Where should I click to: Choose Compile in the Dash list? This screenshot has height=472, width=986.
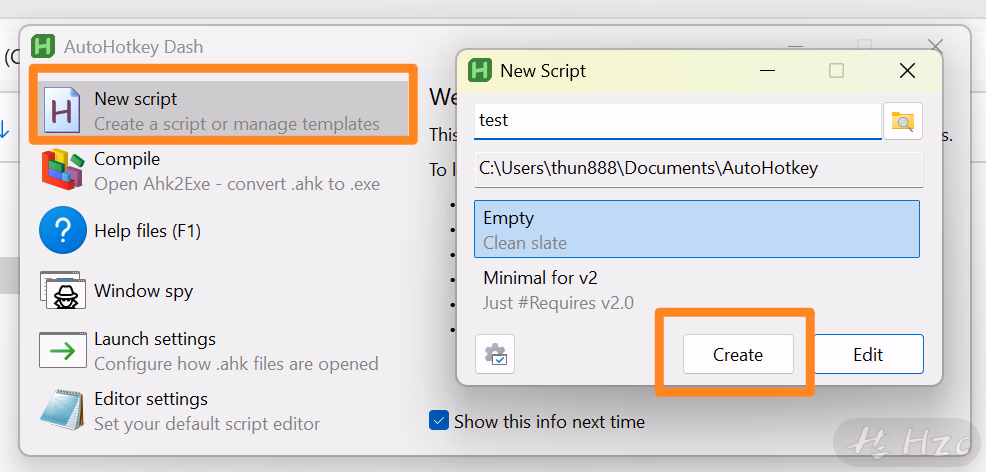point(223,170)
